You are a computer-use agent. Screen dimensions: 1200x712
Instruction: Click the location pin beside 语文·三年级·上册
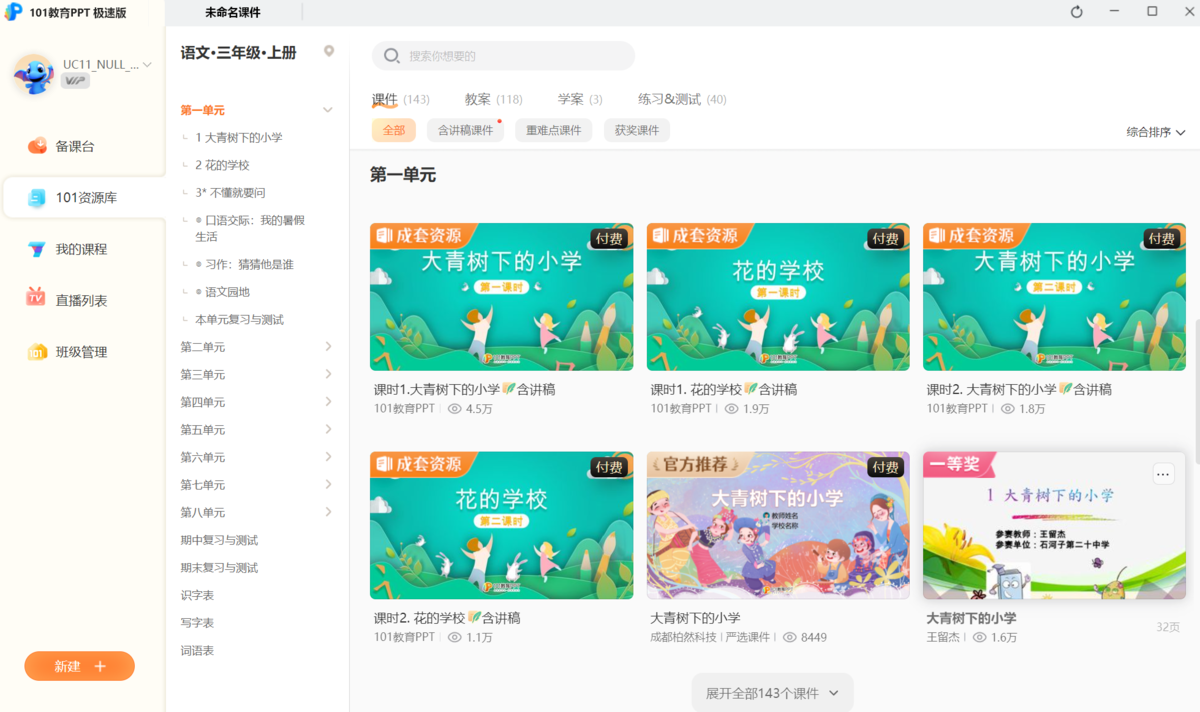click(329, 51)
